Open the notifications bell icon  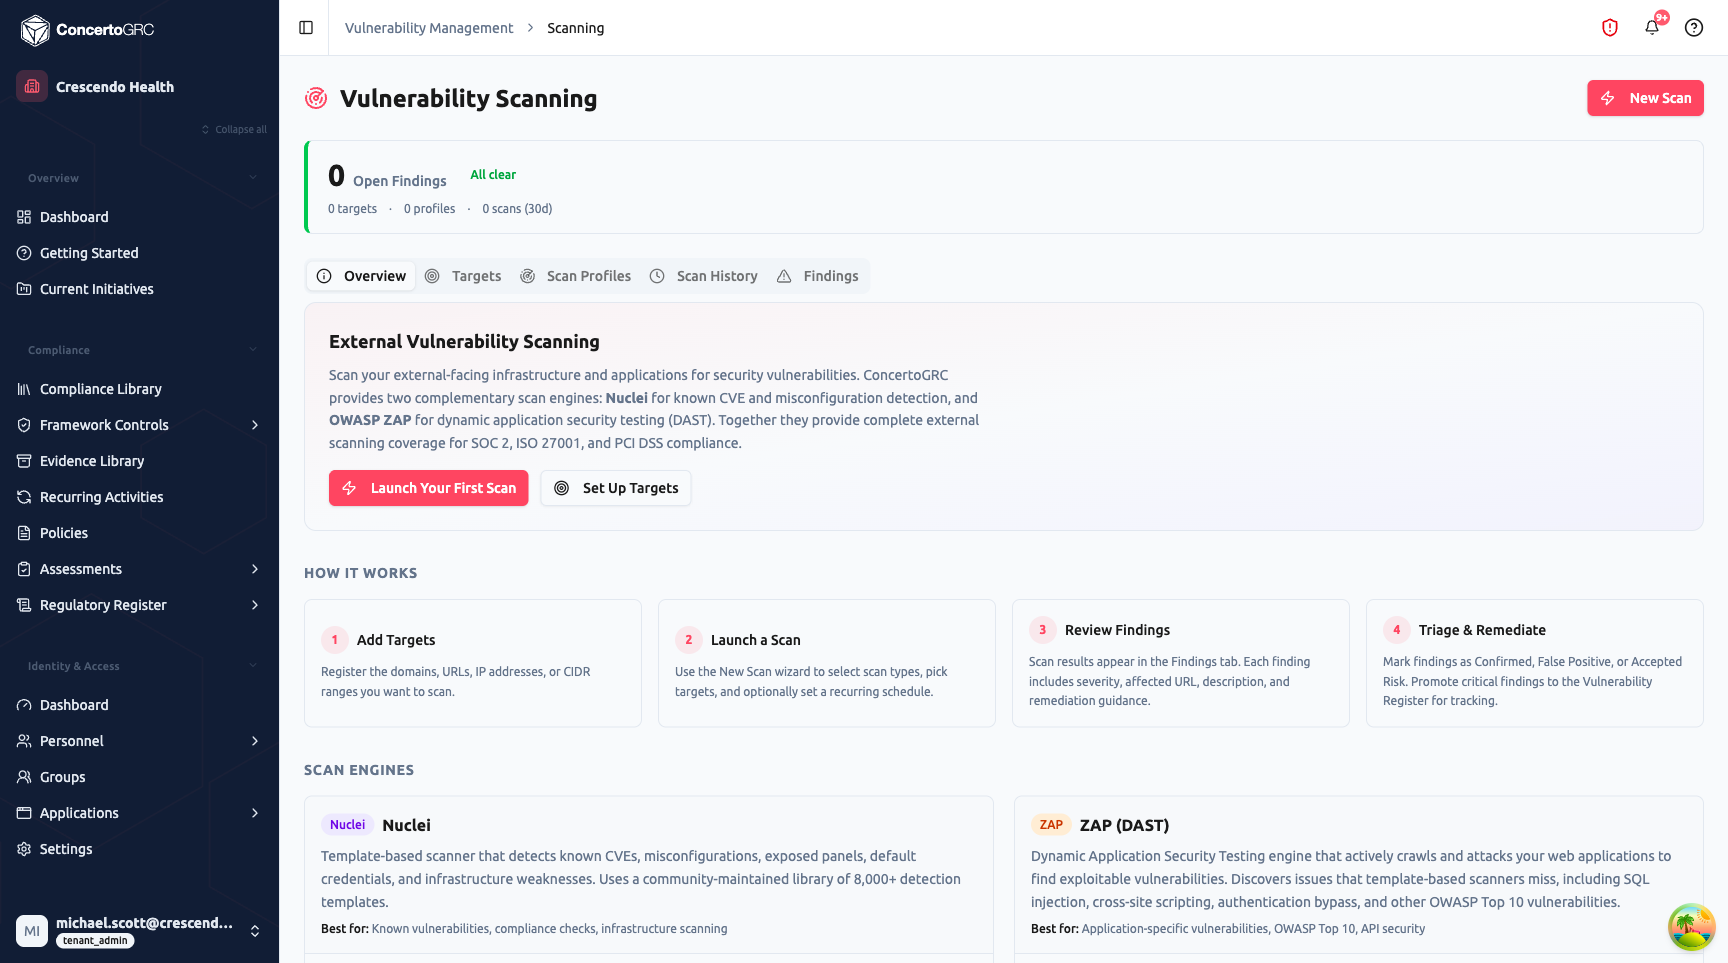[1652, 28]
